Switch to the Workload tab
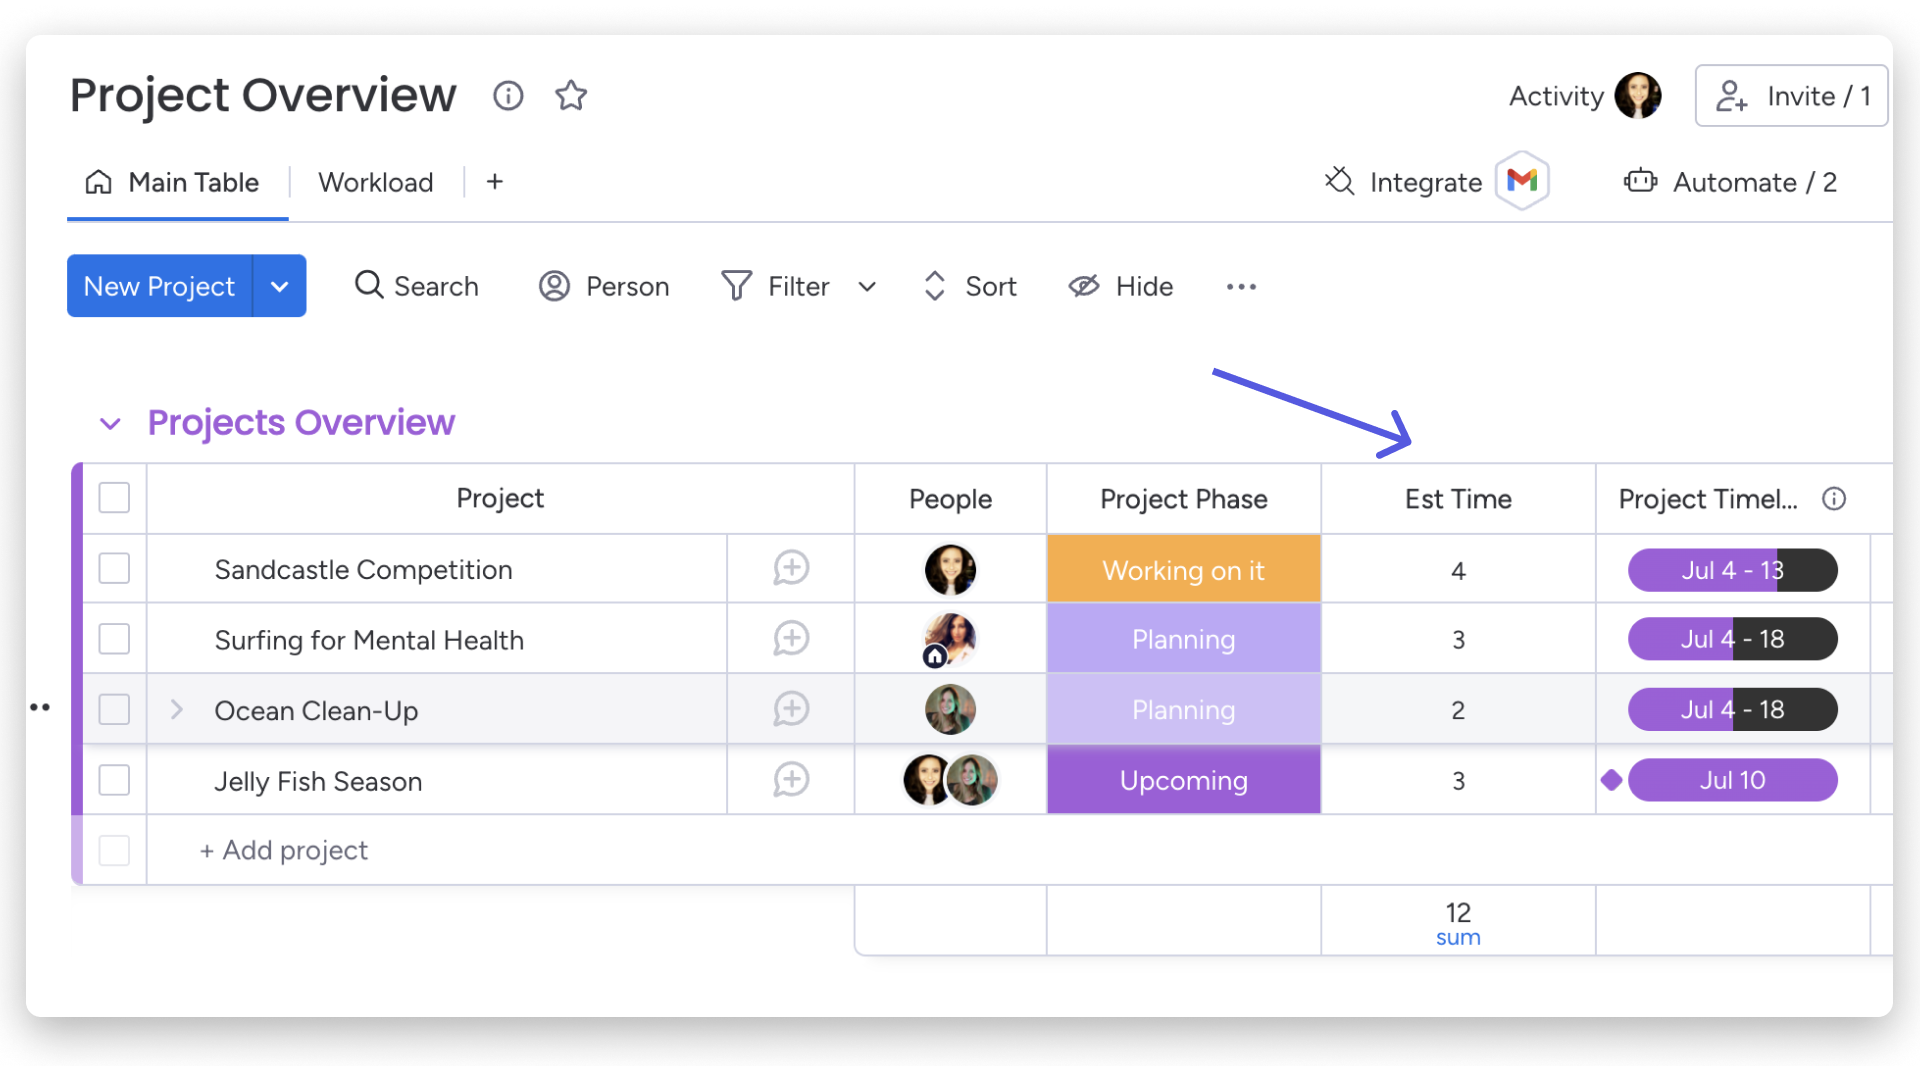Screen dimensions: 1920x1066 tap(375, 182)
